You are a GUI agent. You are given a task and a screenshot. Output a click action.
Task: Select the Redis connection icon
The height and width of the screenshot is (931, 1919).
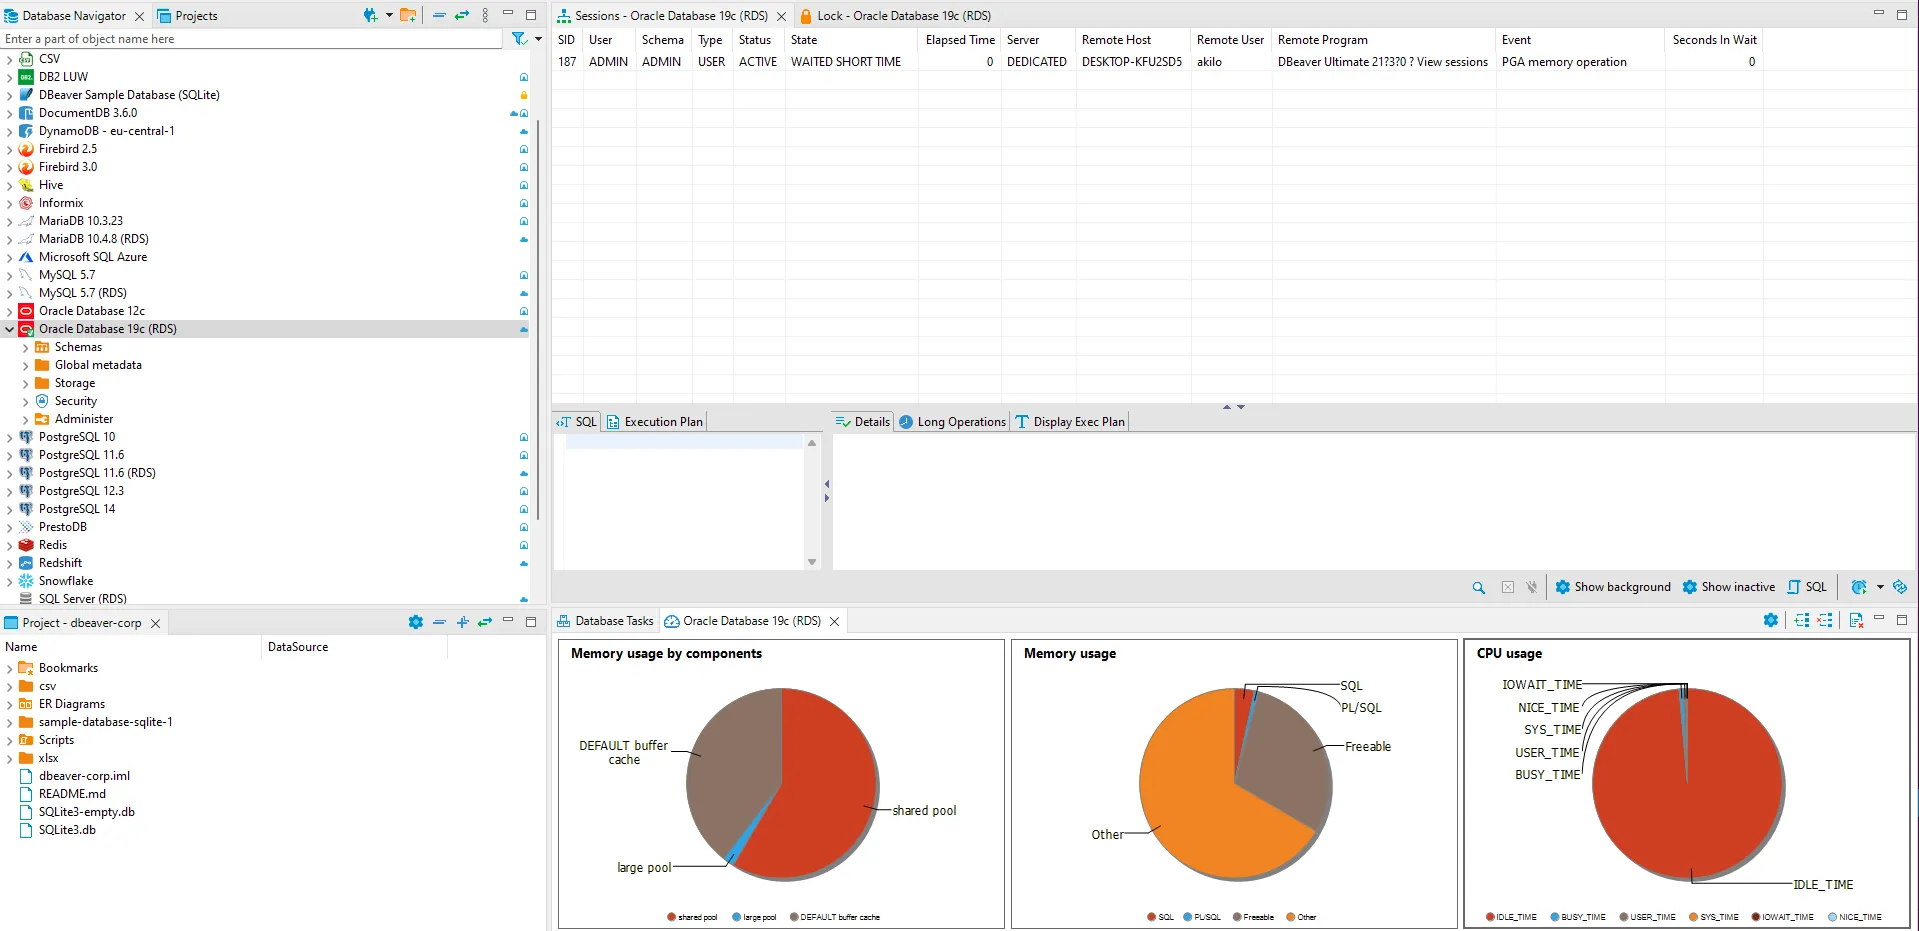click(26, 545)
